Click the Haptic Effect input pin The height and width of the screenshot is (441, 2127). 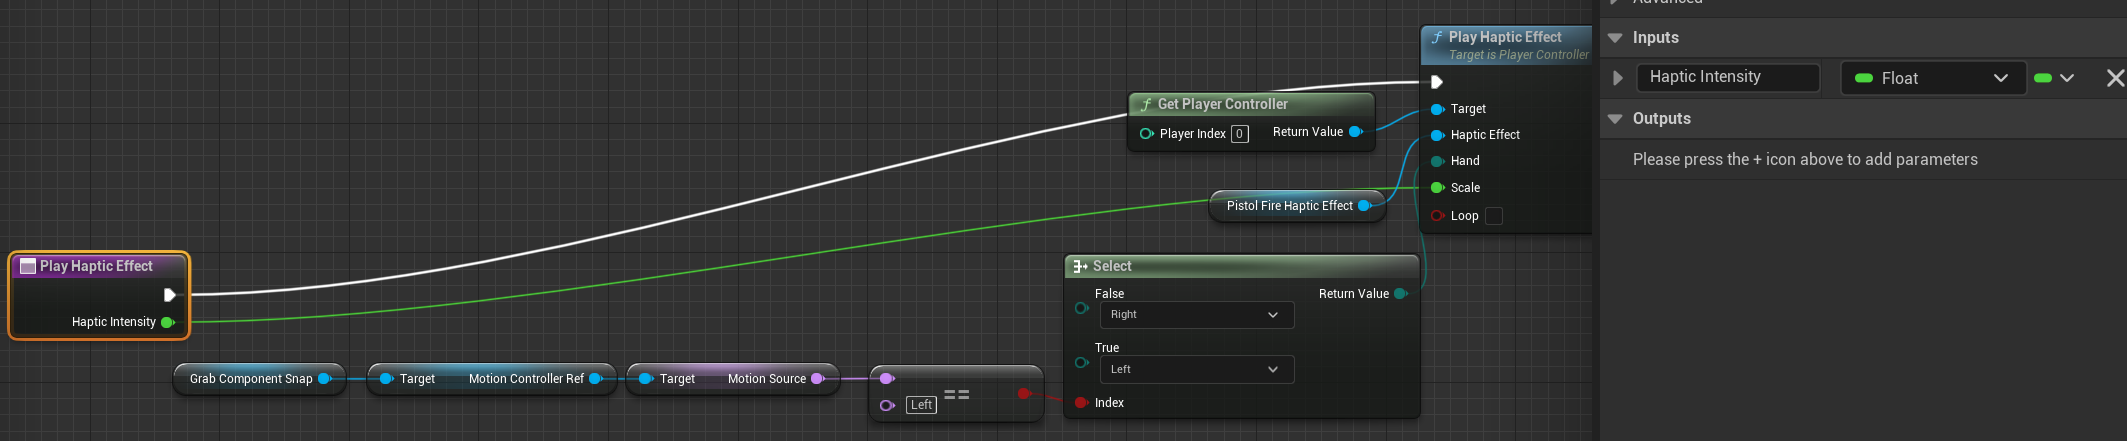pyautogui.click(x=1438, y=135)
